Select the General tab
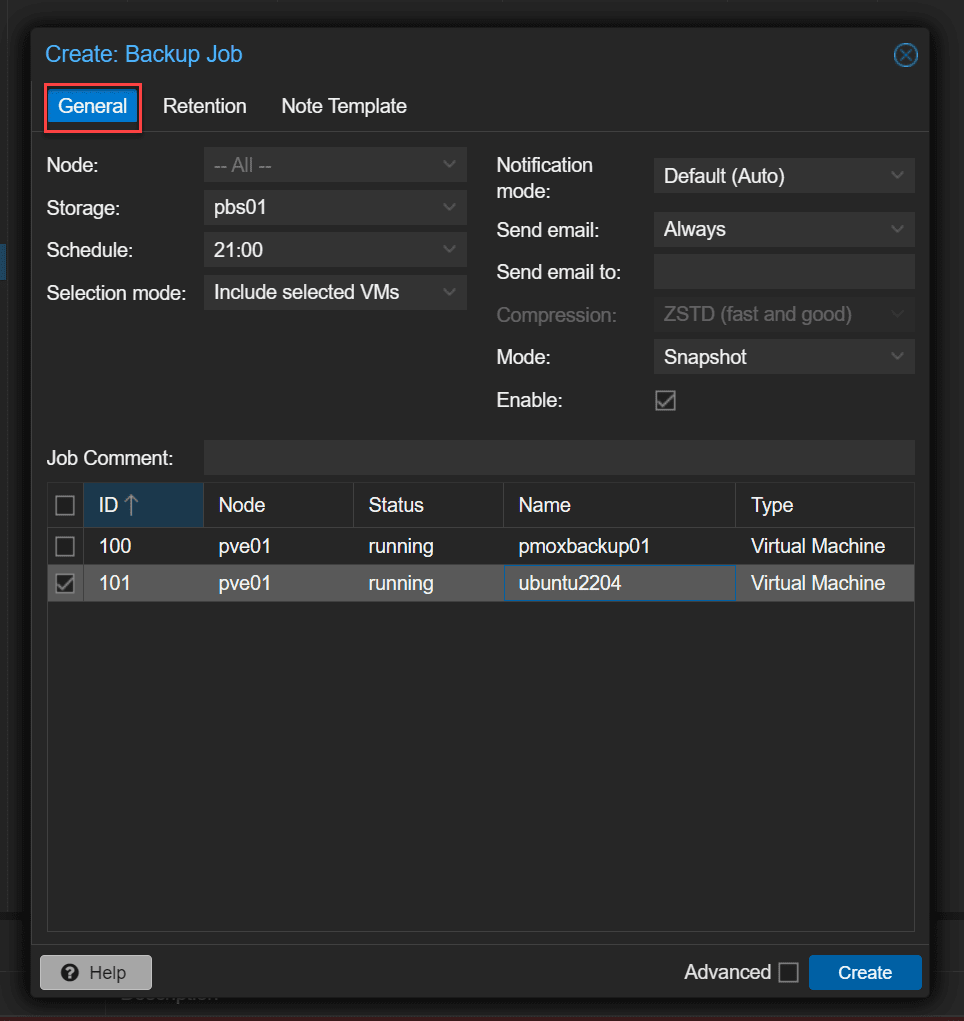Image resolution: width=964 pixels, height=1021 pixels. 93,106
